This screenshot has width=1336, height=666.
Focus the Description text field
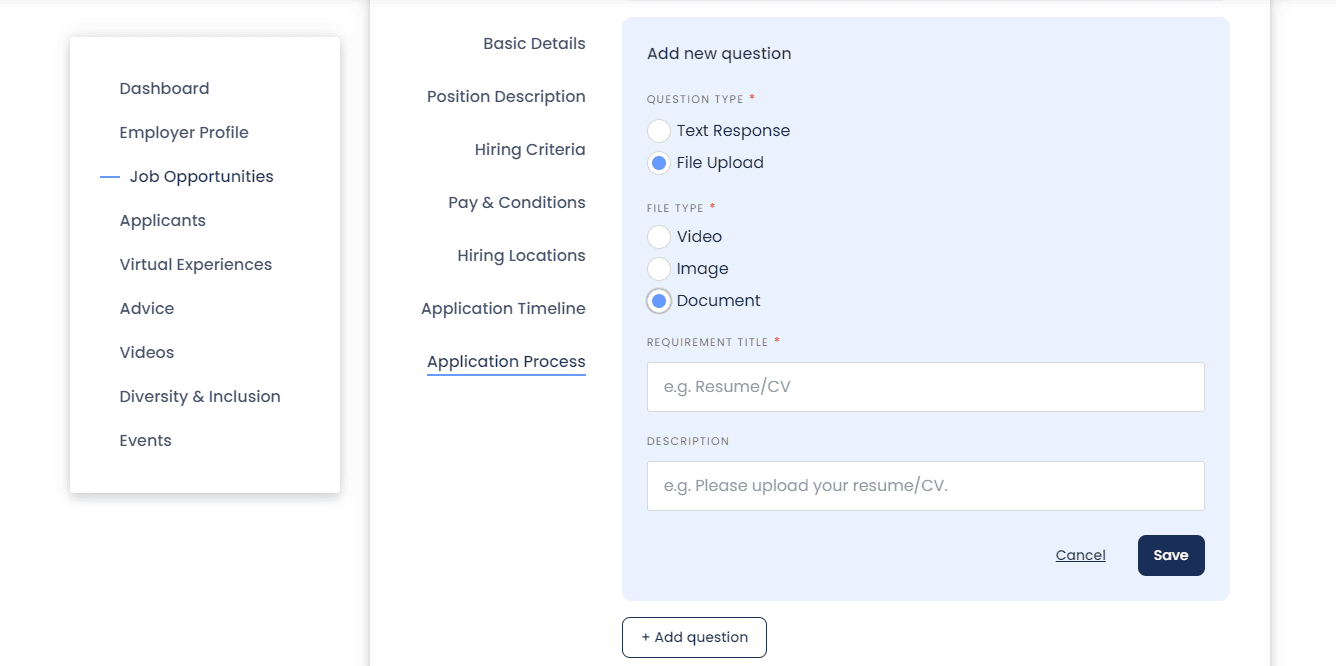[925, 486]
